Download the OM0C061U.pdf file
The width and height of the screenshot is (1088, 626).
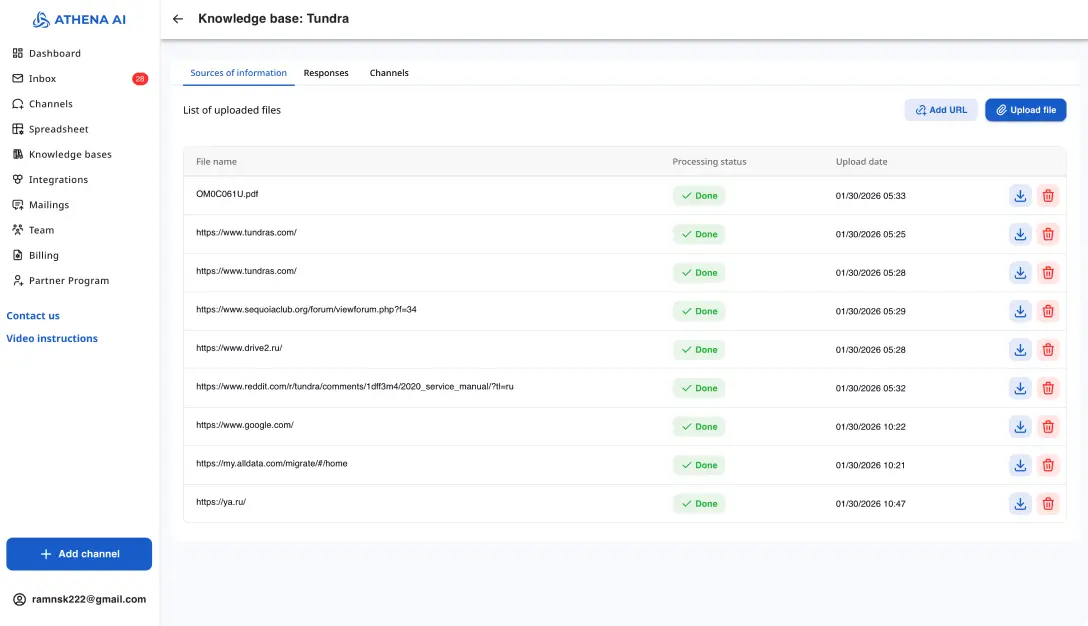(x=1020, y=196)
